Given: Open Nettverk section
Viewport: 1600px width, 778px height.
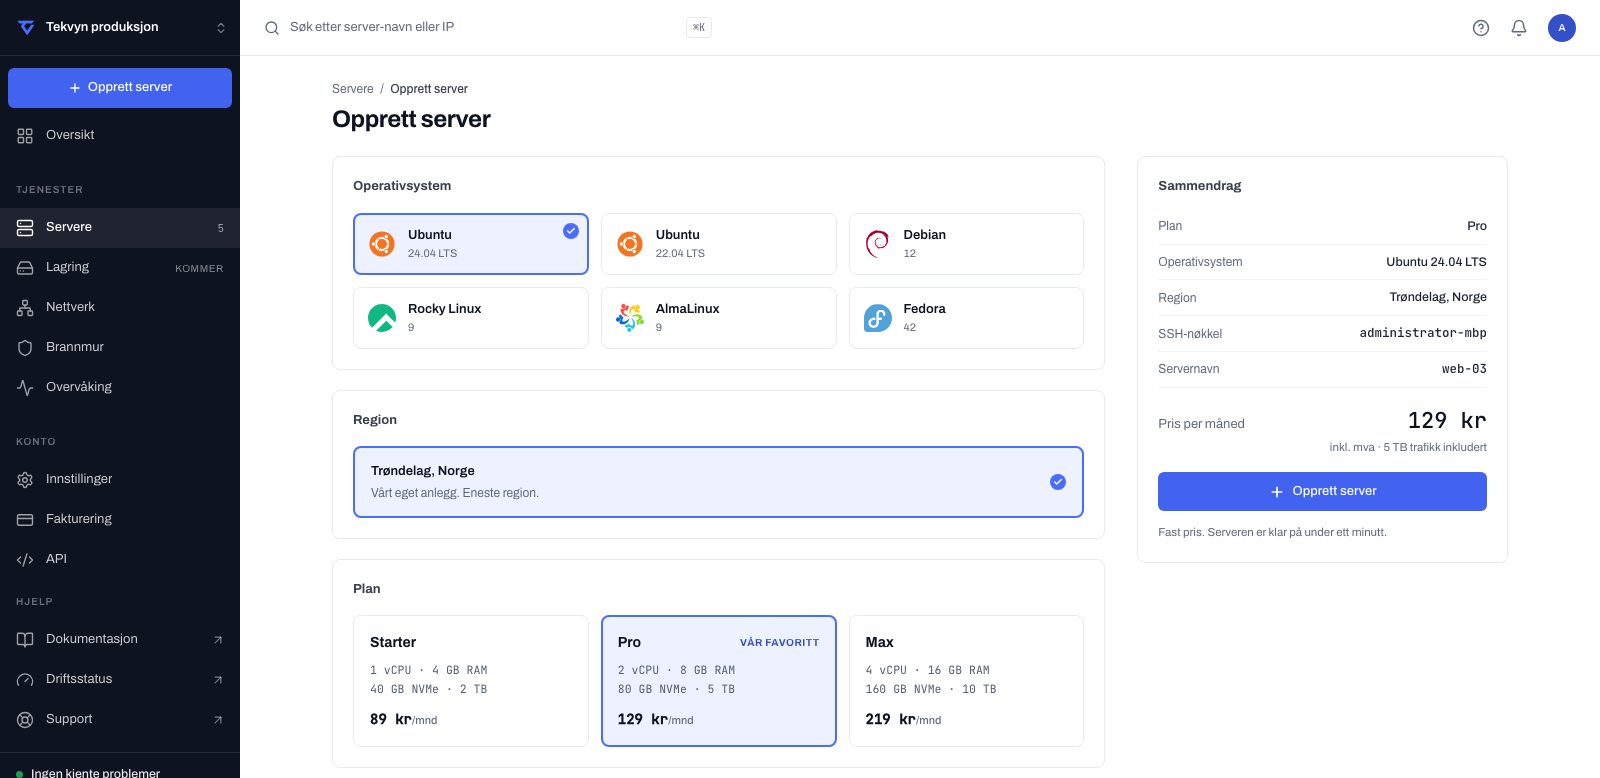Looking at the screenshot, I should tap(120, 308).
